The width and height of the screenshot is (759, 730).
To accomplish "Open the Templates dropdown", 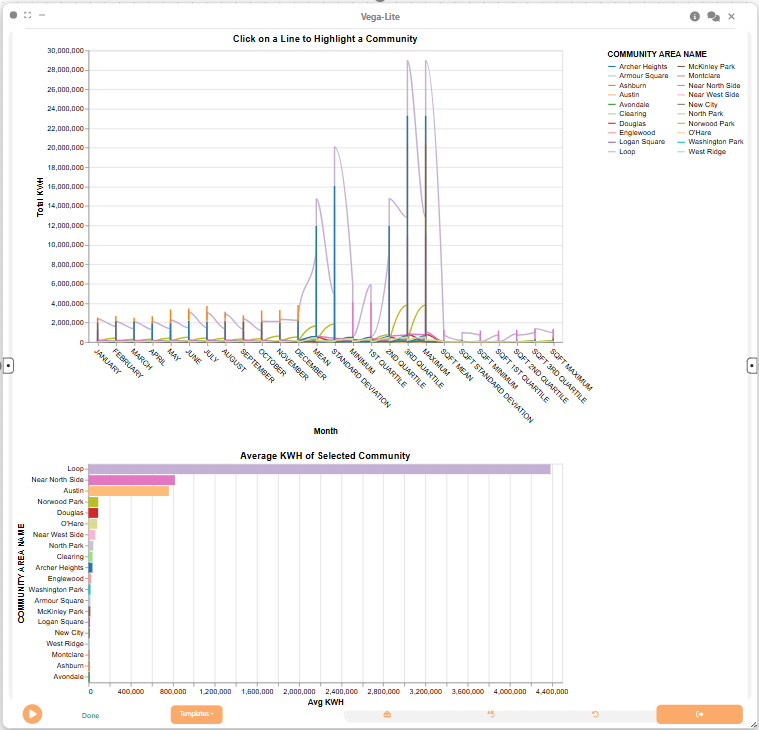I will [x=197, y=714].
